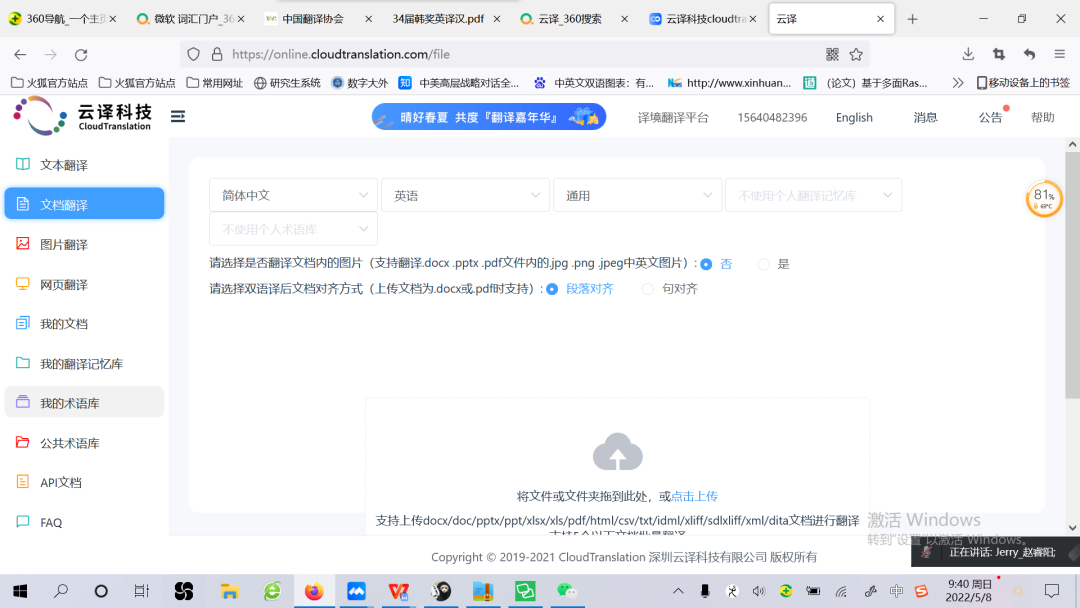
Task: Open 文本翻译 in the sidebar
Action: (x=84, y=165)
